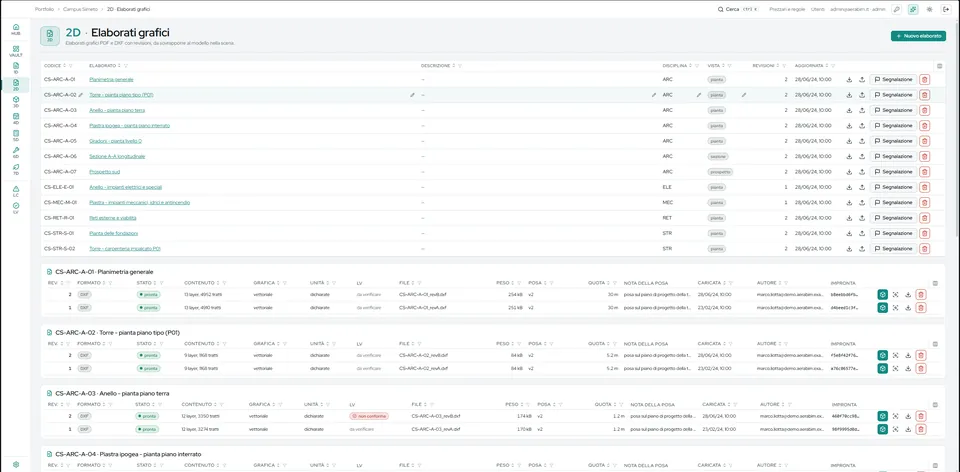Click the CS-ARC-A-03_revB.dxf file name
Image resolution: width=960 pixels, height=472 pixels.
point(436,416)
